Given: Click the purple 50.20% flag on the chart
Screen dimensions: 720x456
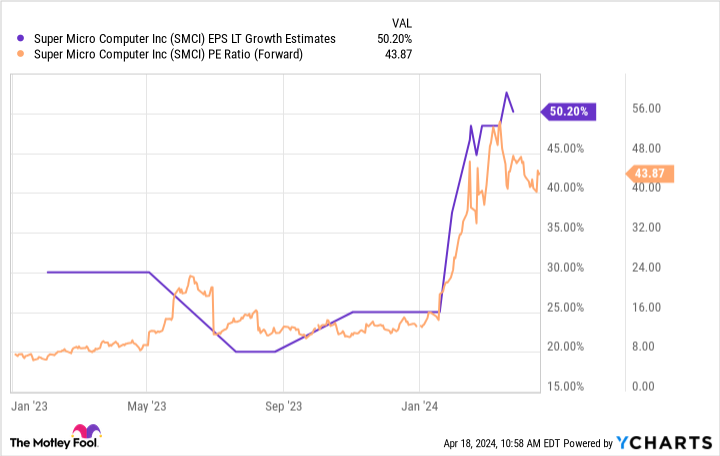Looking at the screenshot, I should click(x=569, y=112).
